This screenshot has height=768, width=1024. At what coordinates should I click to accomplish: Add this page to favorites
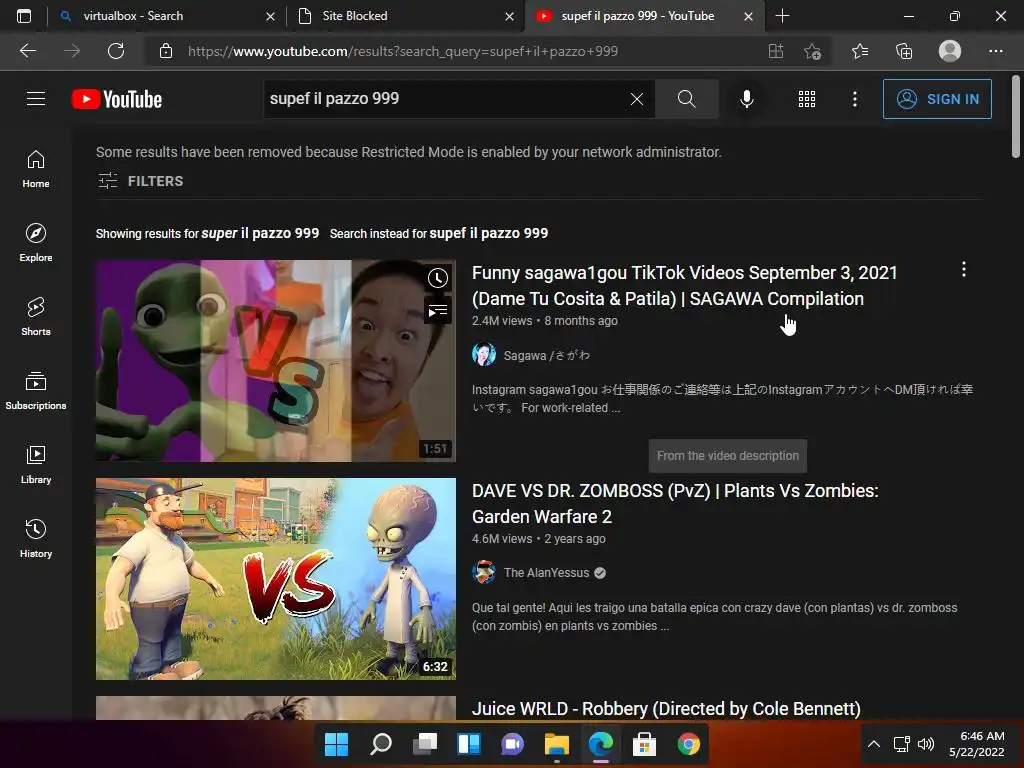tap(812, 51)
